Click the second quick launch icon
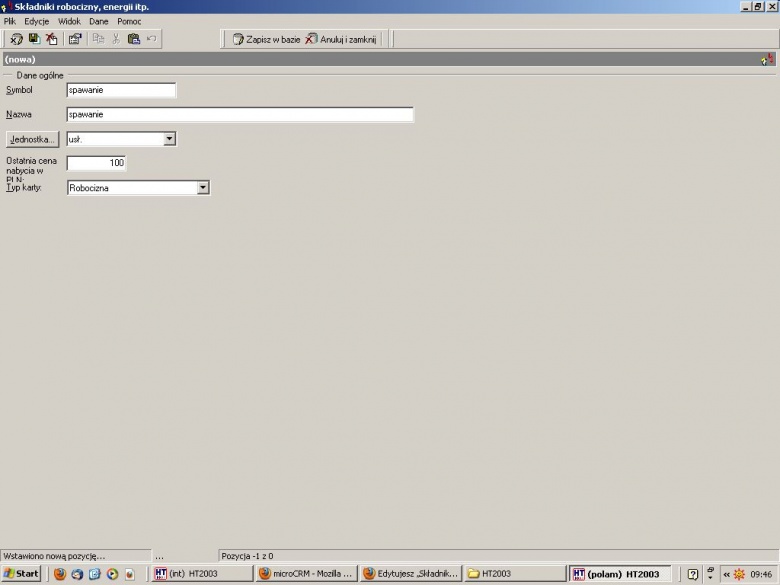Screen dimensions: 780x585 pos(77,574)
